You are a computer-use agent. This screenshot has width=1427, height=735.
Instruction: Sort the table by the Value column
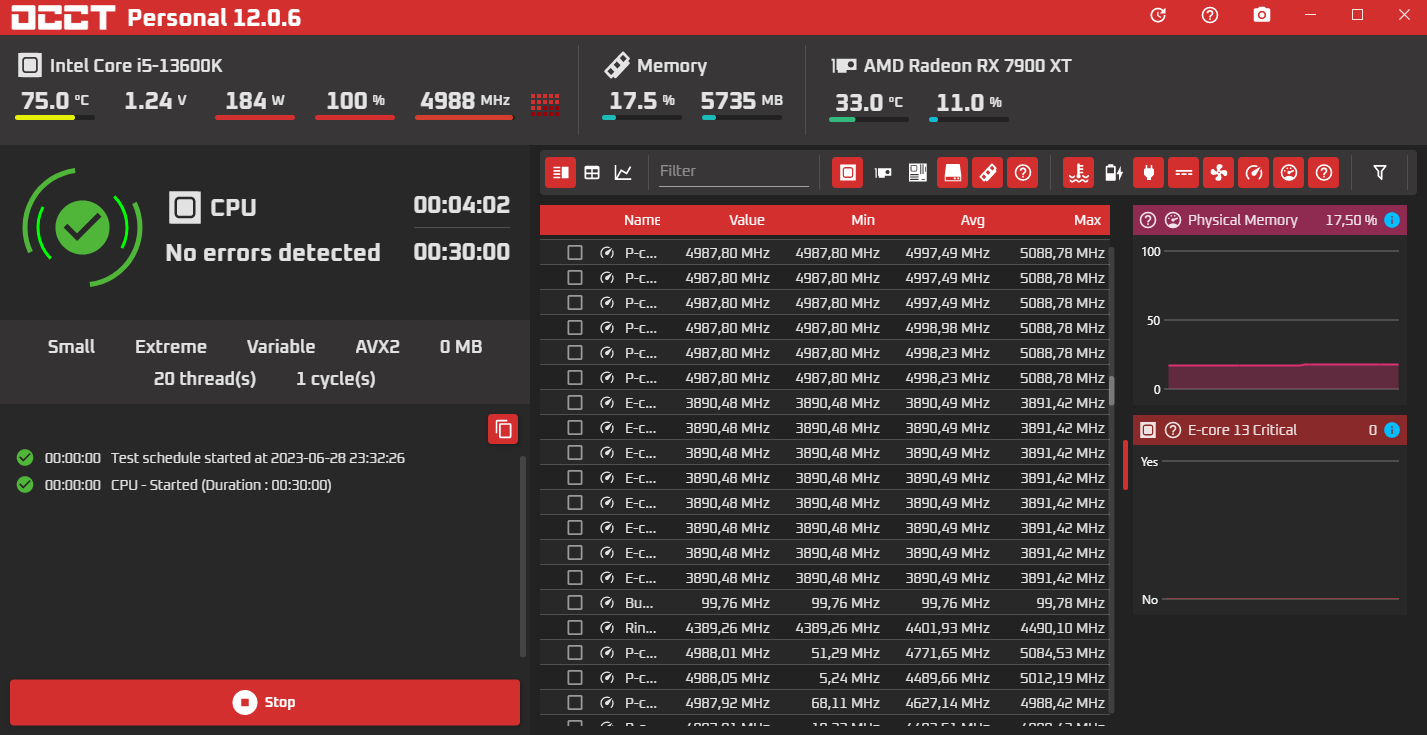coord(747,220)
